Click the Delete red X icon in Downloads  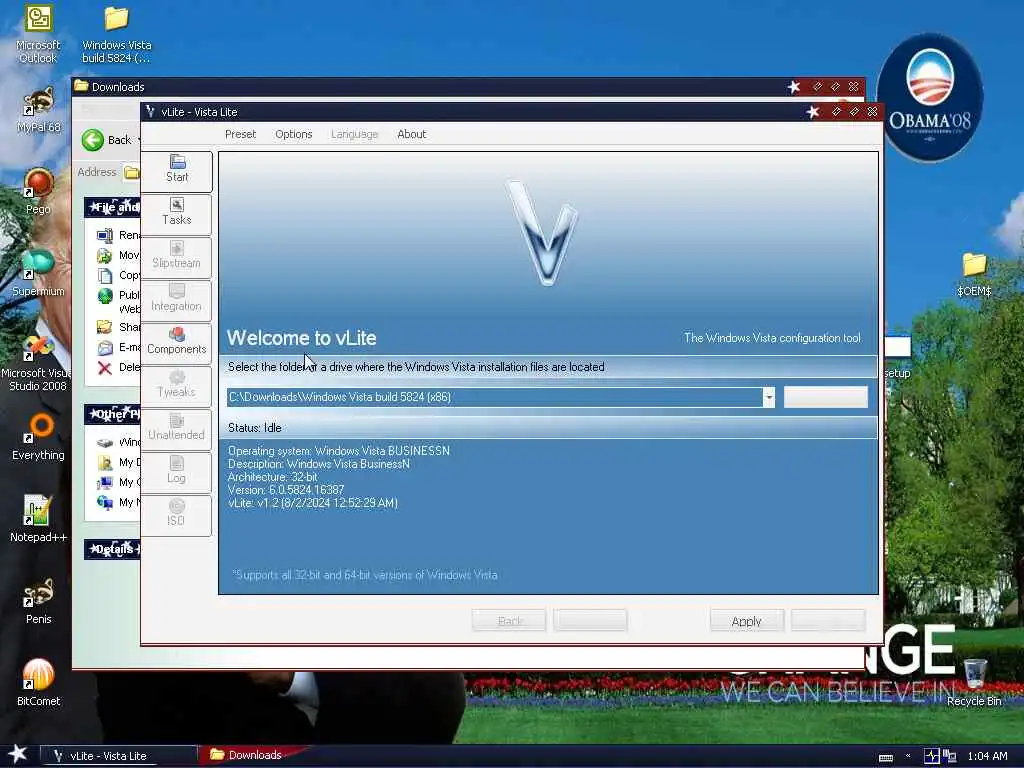(104, 368)
